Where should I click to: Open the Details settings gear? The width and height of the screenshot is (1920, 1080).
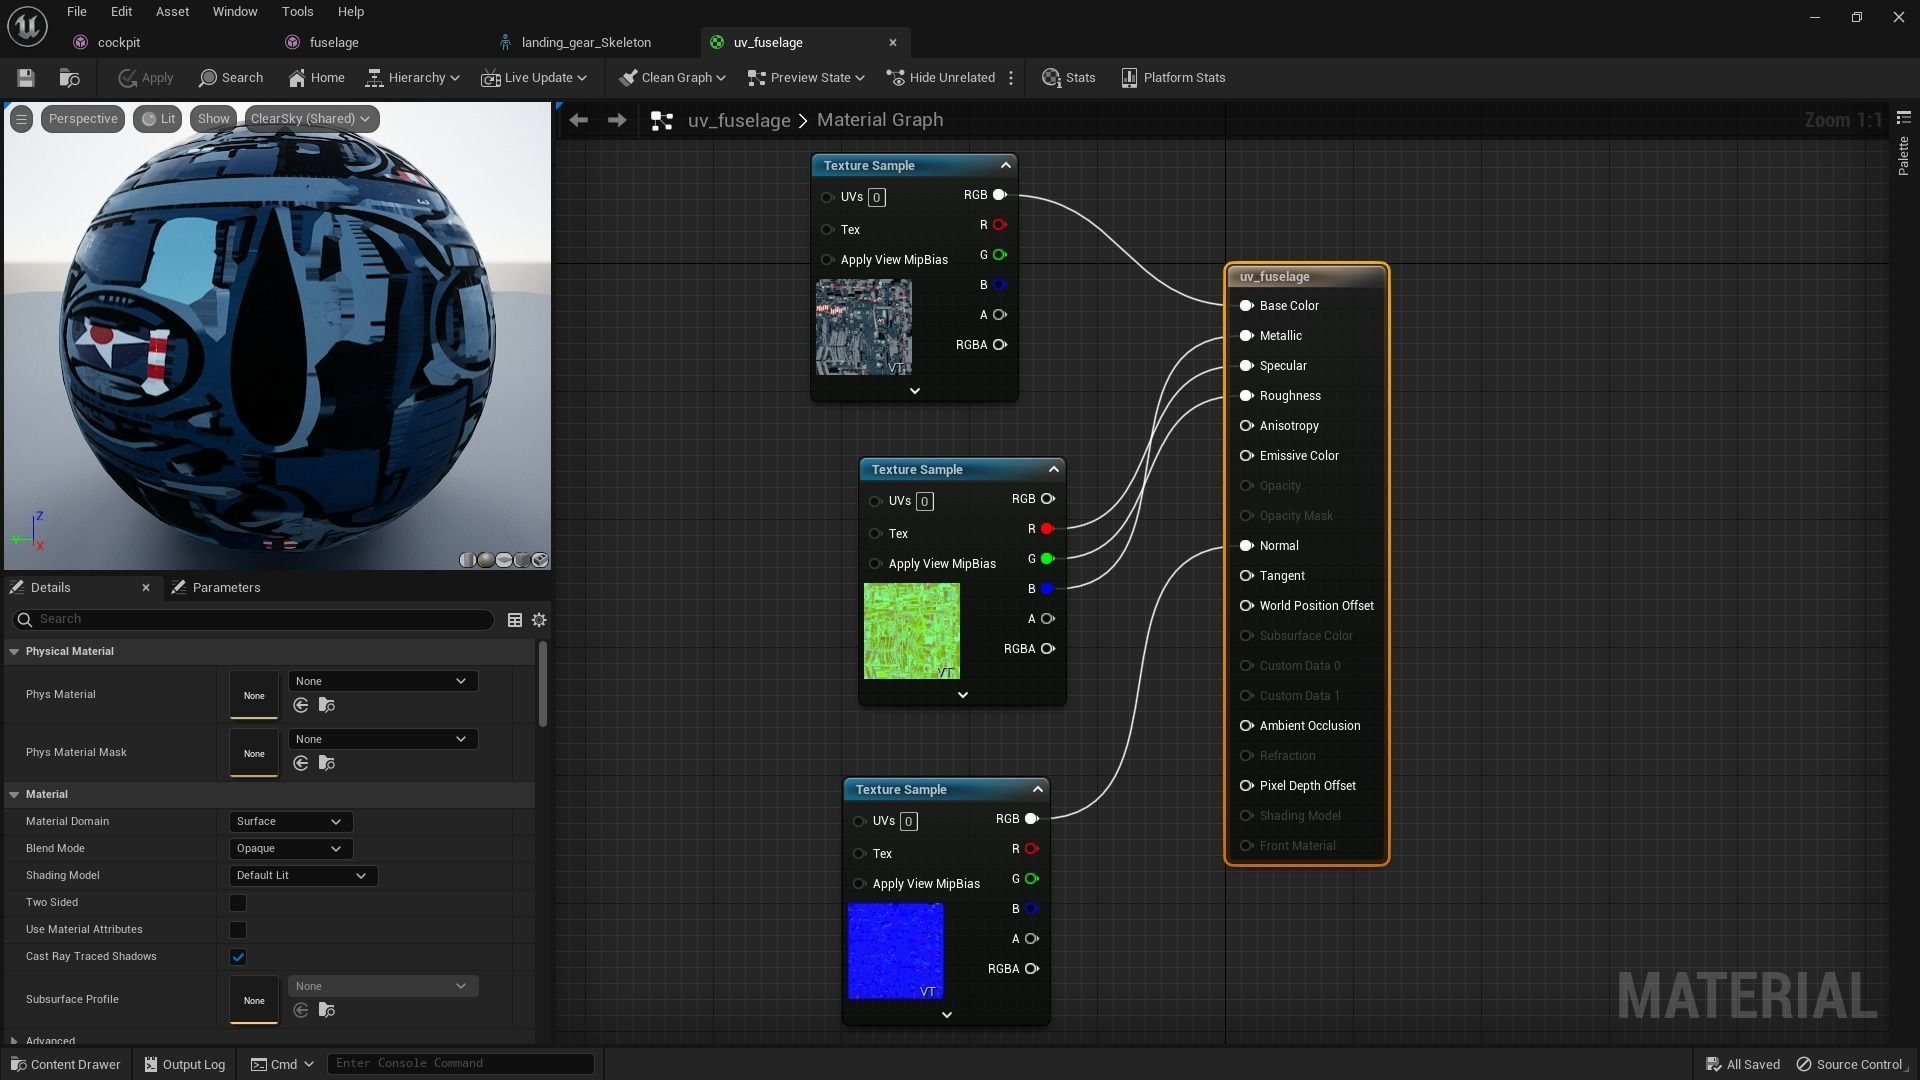click(539, 620)
